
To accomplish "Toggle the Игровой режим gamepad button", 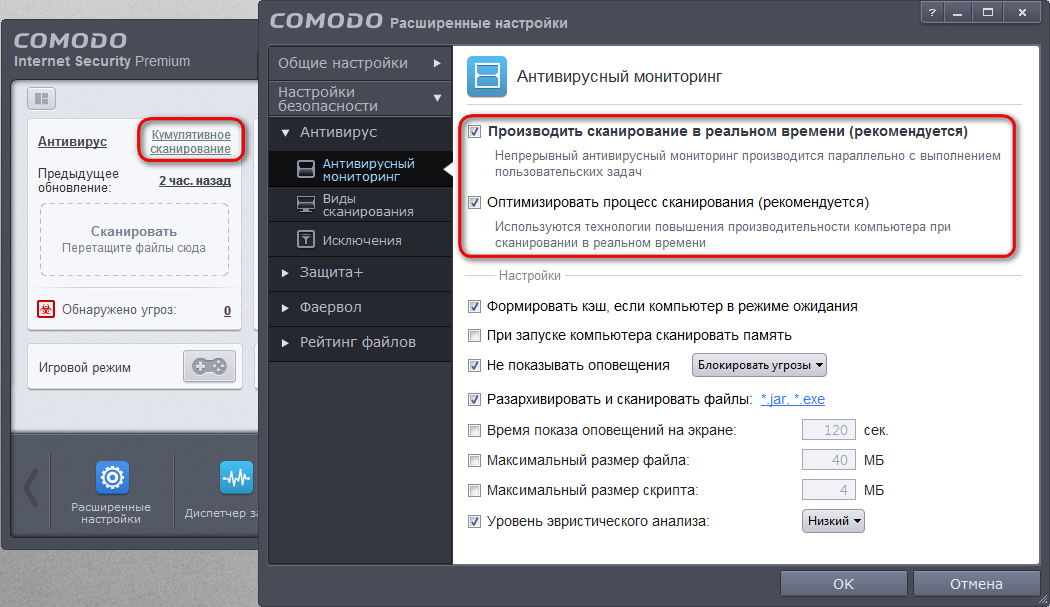I will [209, 366].
